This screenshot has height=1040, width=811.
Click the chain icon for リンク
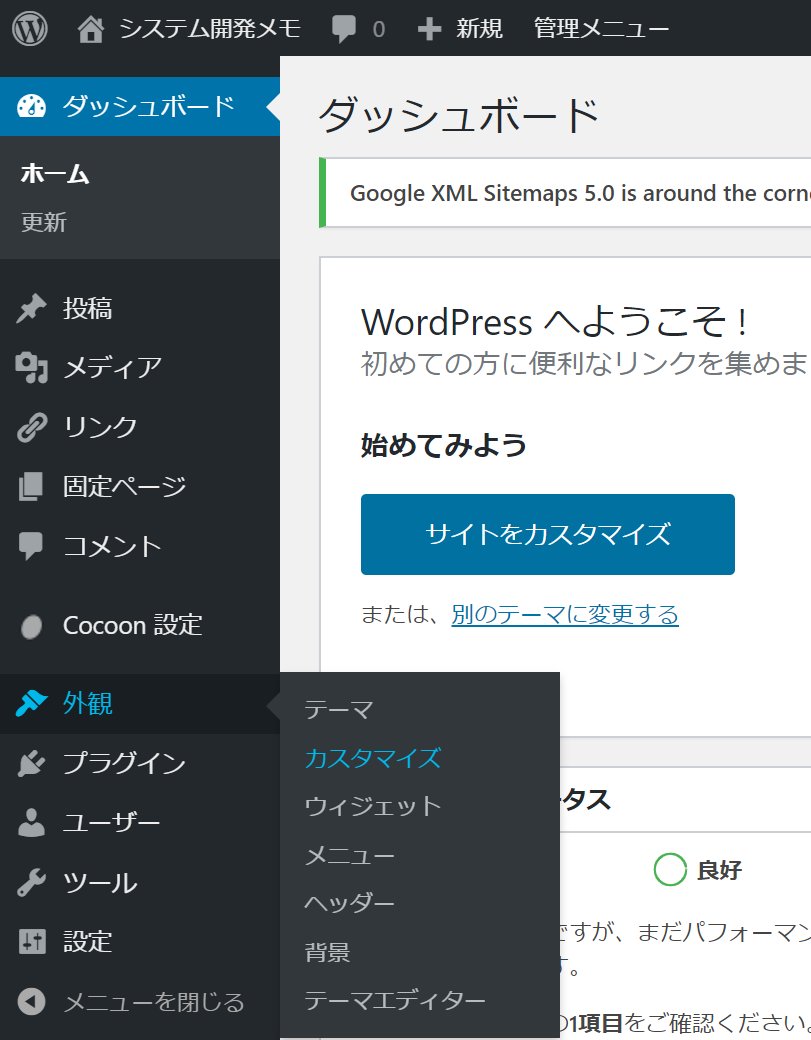tap(32, 427)
